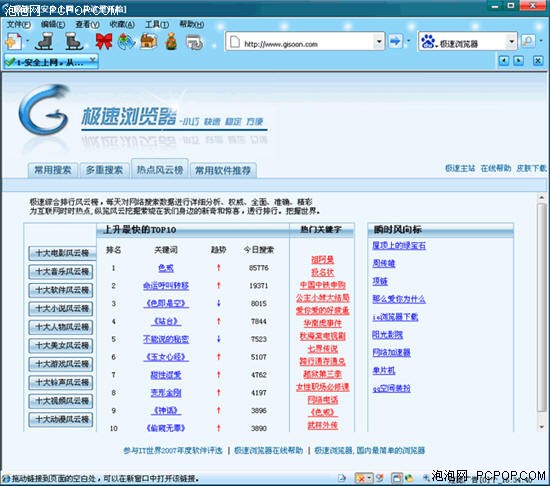Click the page vertical scrollbar down arrow
550x486 pixels.
[542, 427]
